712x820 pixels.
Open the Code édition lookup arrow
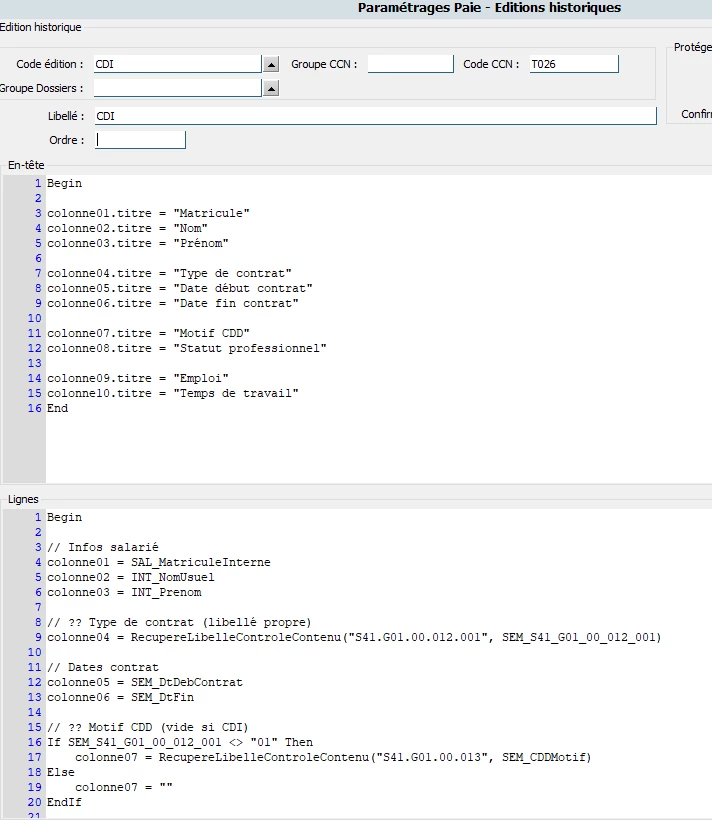tap(270, 65)
